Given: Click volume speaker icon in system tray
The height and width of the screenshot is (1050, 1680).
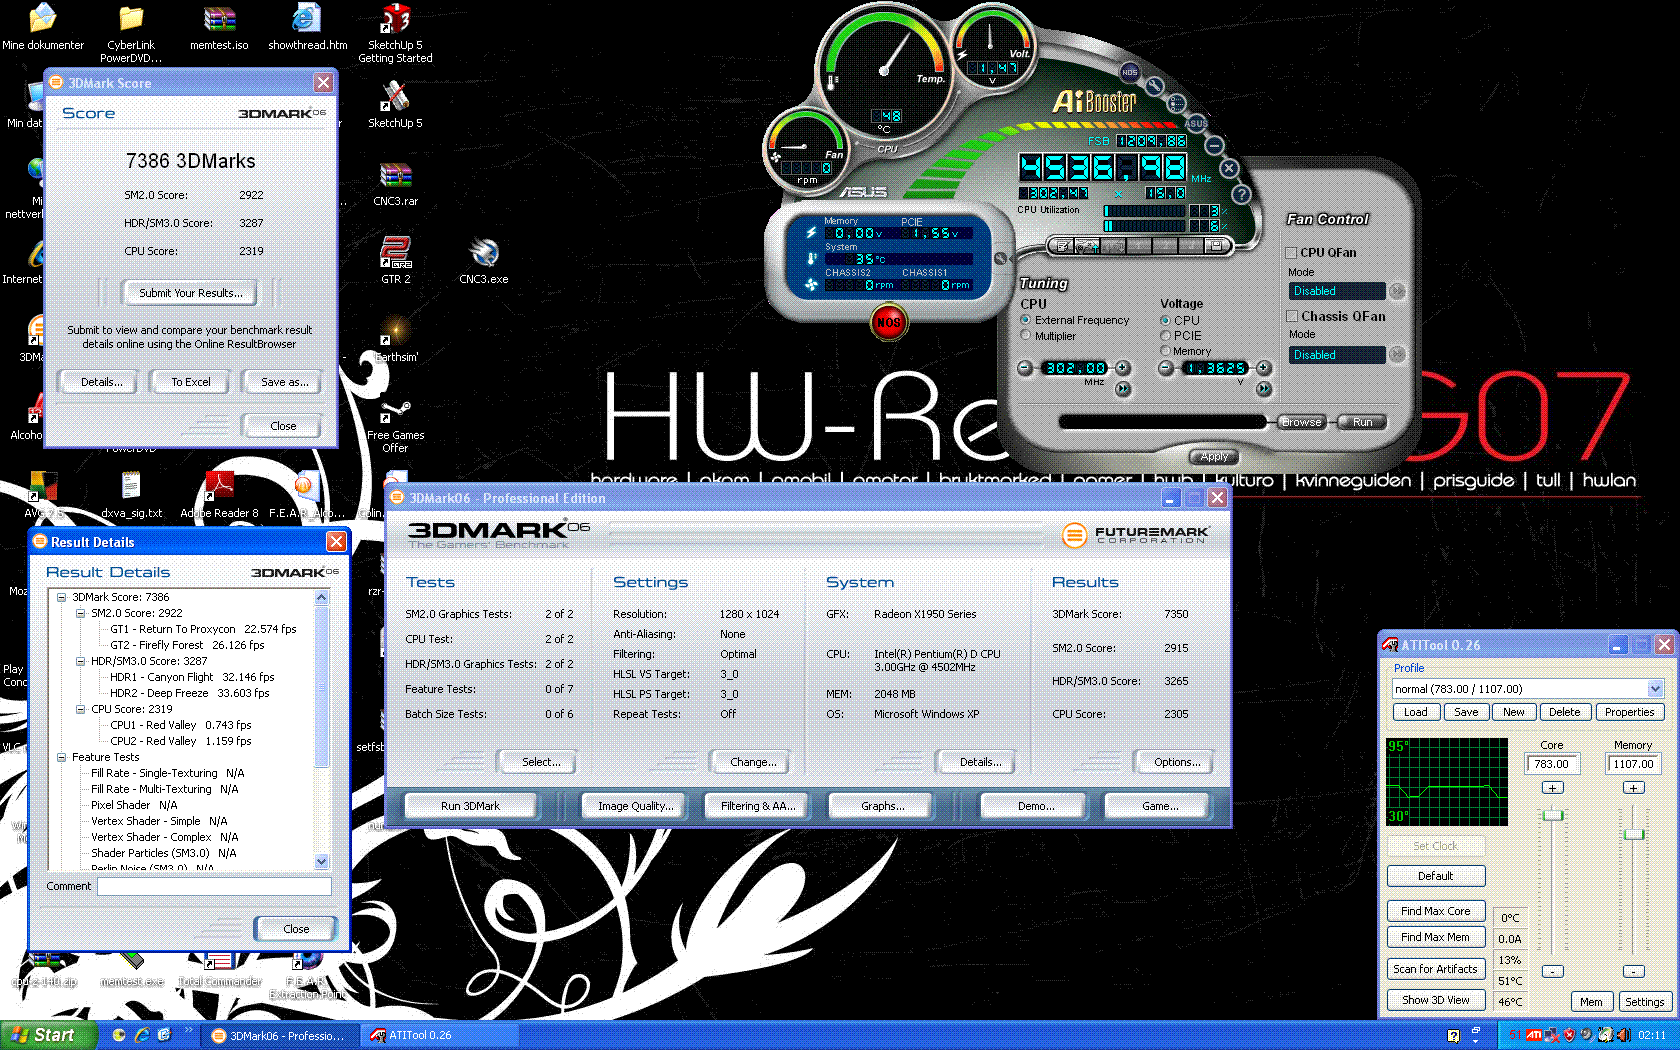Looking at the screenshot, I should coord(1623,1035).
